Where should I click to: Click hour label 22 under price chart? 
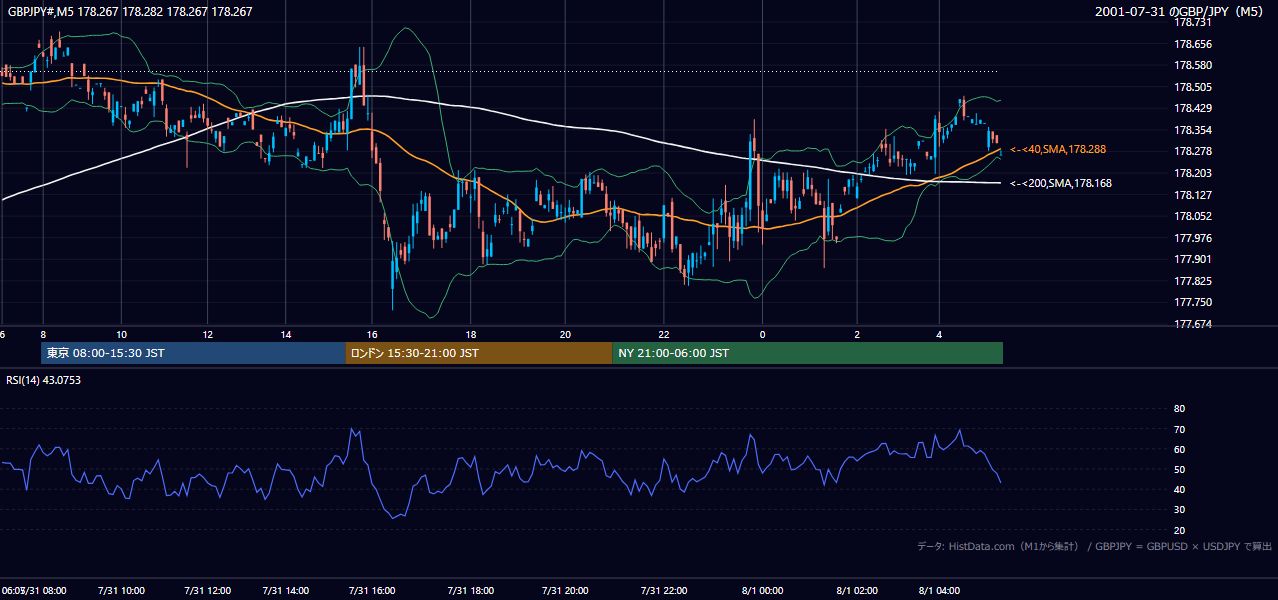pos(664,334)
